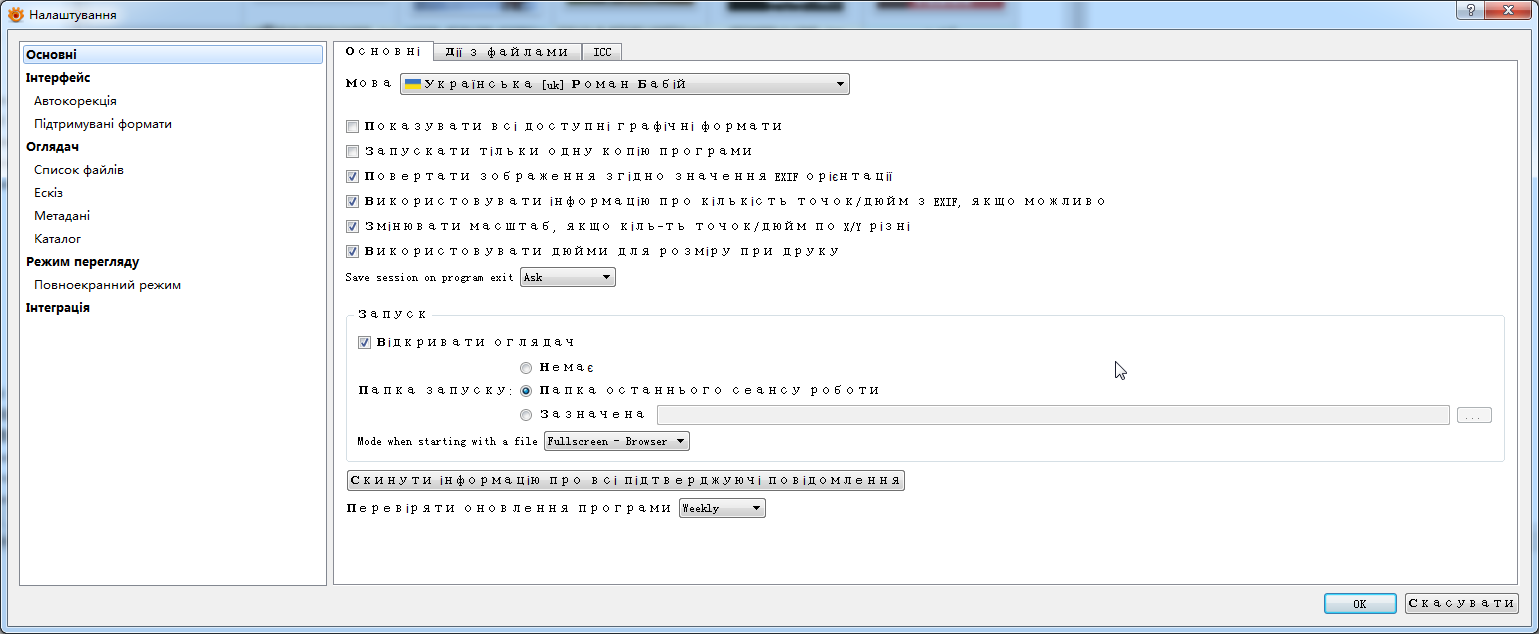Viewport: 1539px width, 634px height.
Task: Click 'Скинути інформацію про всі підтверджуючі повідомлення' button
Action: pyautogui.click(x=626, y=480)
